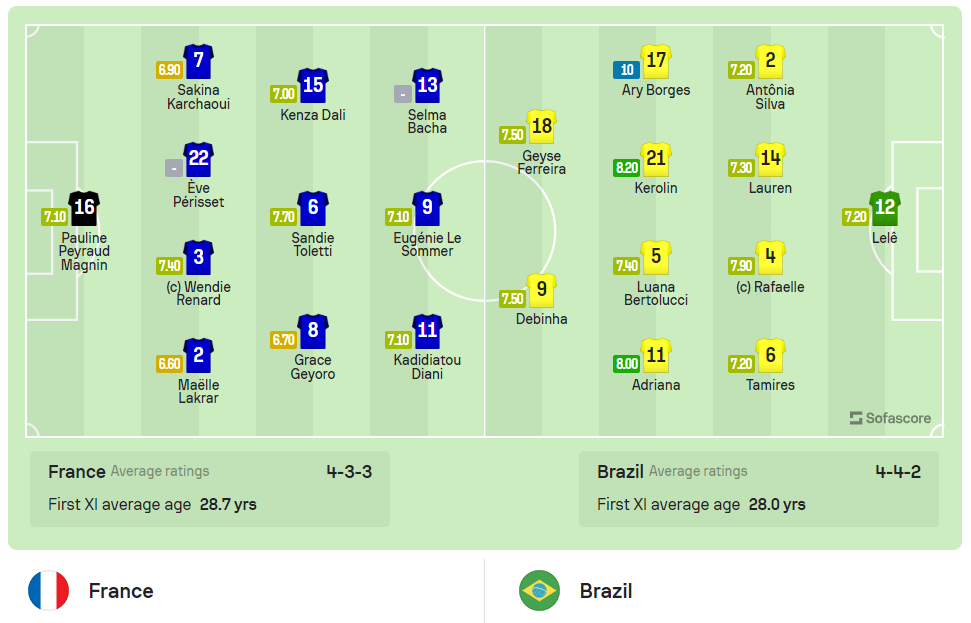Select Lelê's green goalkeeper jersey
The height and width of the screenshot is (623, 971).
click(x=885, y=211)
